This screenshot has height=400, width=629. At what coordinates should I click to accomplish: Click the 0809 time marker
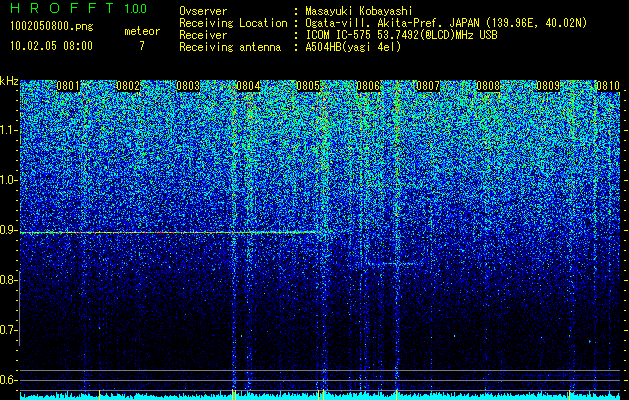548,86
